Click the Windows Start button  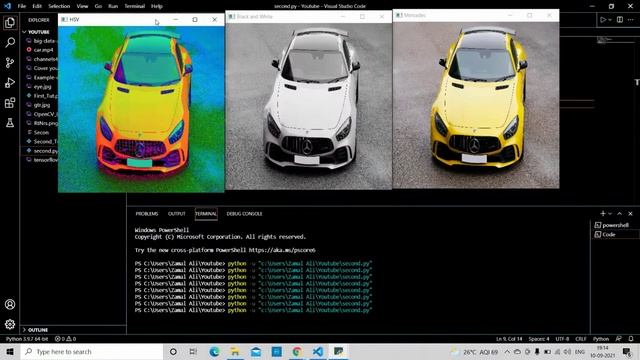pos(10,351)
